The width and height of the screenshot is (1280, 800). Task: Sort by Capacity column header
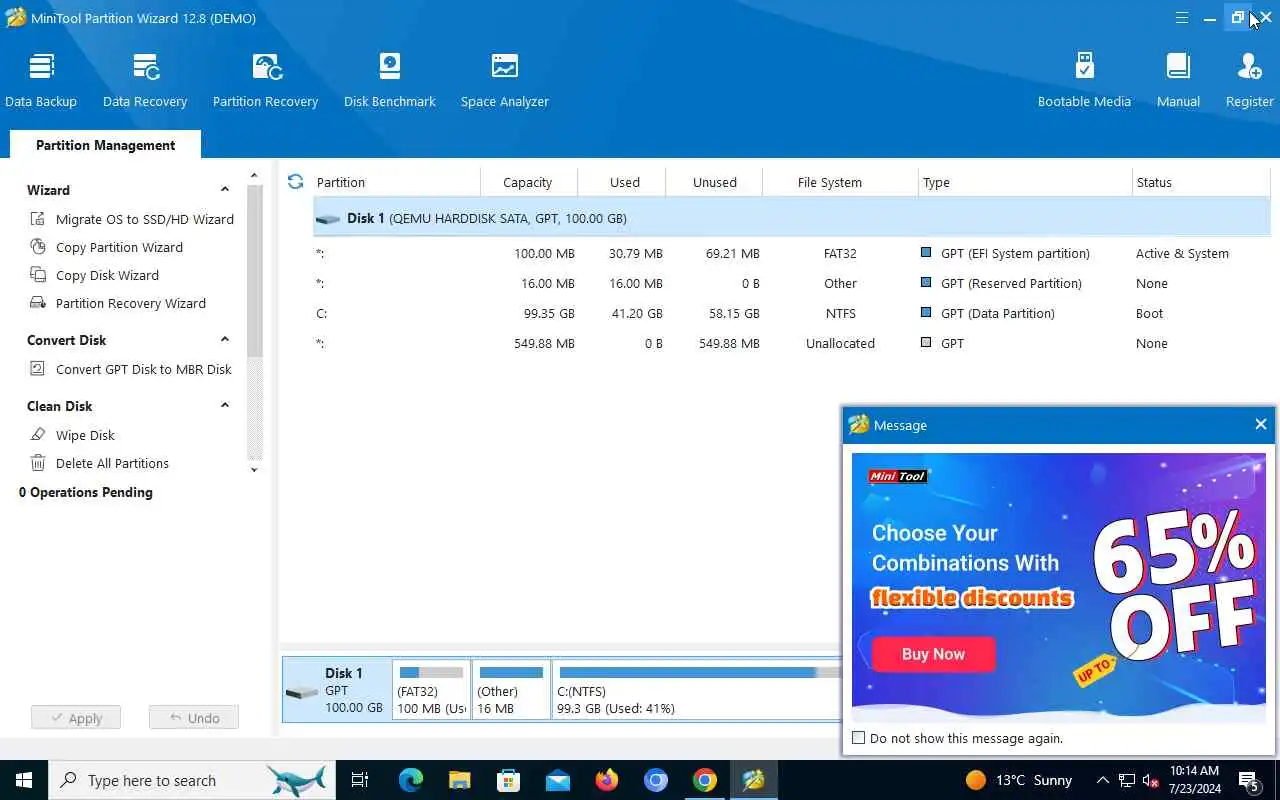(x=528, y=182)
